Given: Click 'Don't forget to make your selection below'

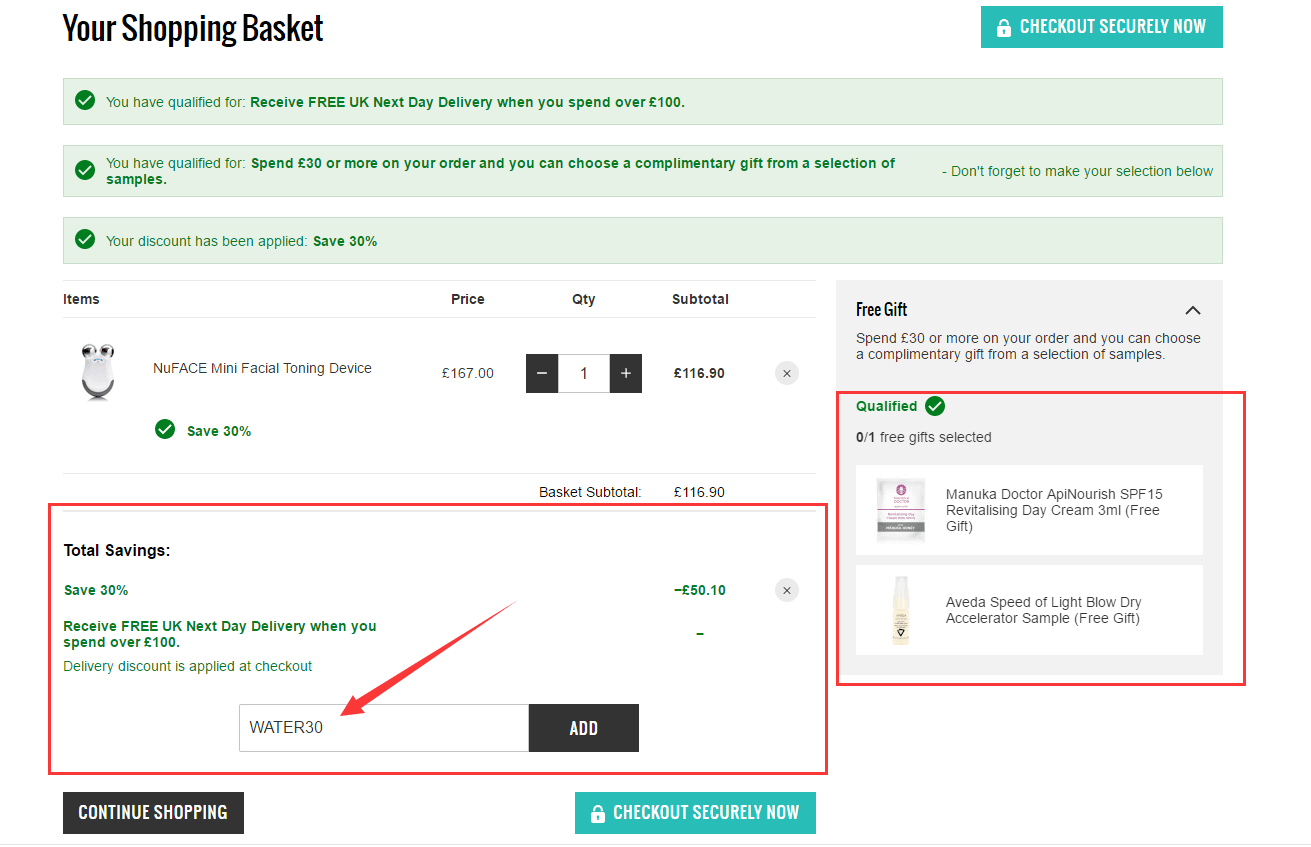Looking at the screenshot, I should click(x=1077, y=171).
